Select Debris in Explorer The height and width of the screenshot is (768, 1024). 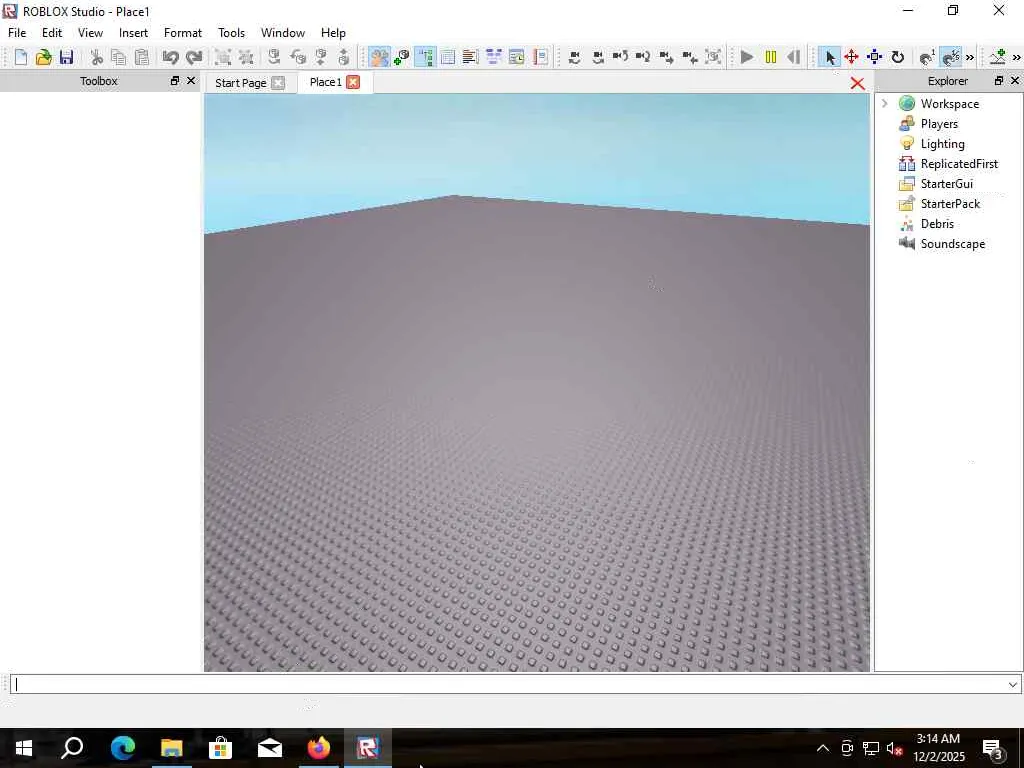click(x=937, y=224)
